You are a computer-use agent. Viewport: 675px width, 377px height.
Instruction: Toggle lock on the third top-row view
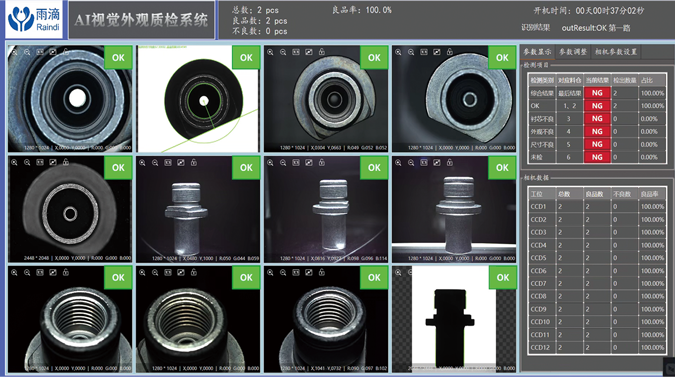pyautogui.click(x=322, y=52)
